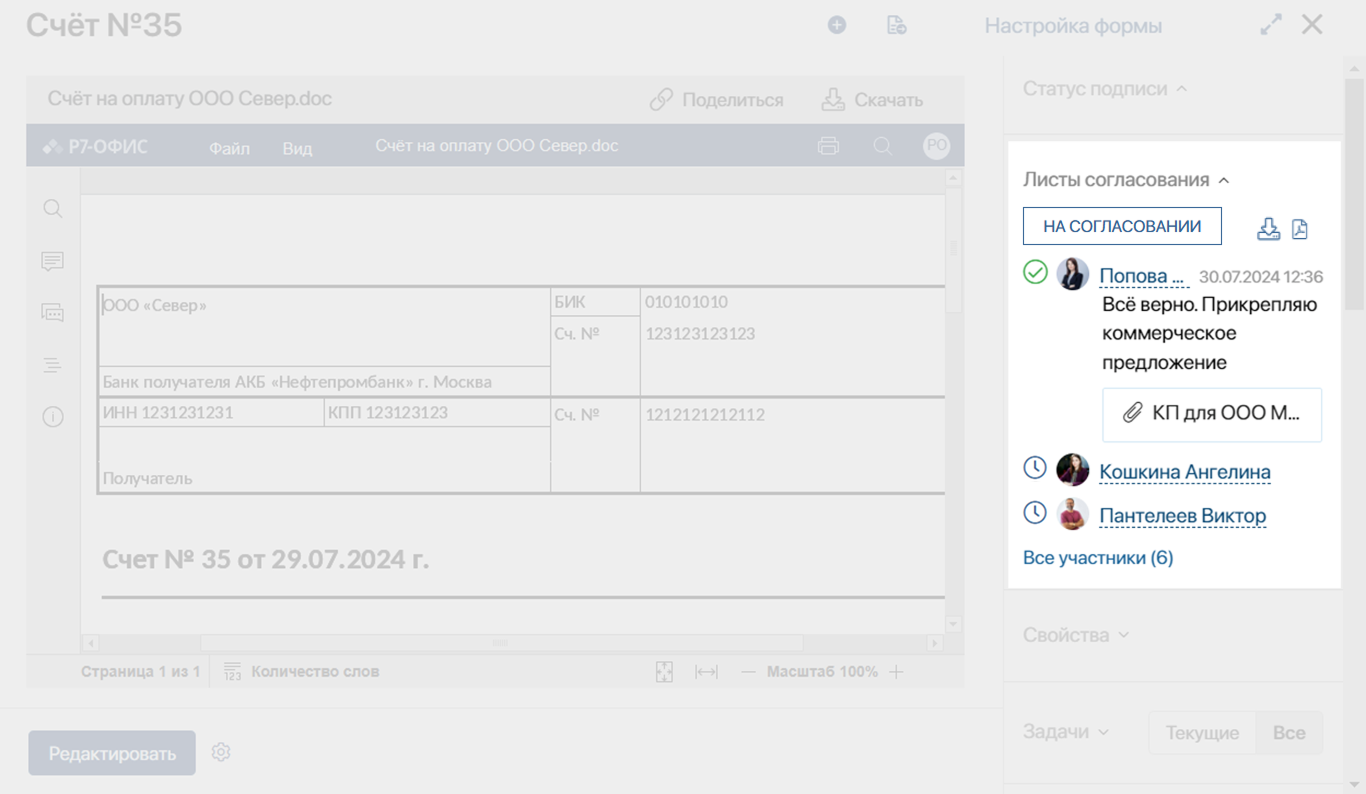Click the НА СОГЛАСОВАНИИ status button
The height and width of the screenshot is (794, 1366).
click(x=1122, y=226)
